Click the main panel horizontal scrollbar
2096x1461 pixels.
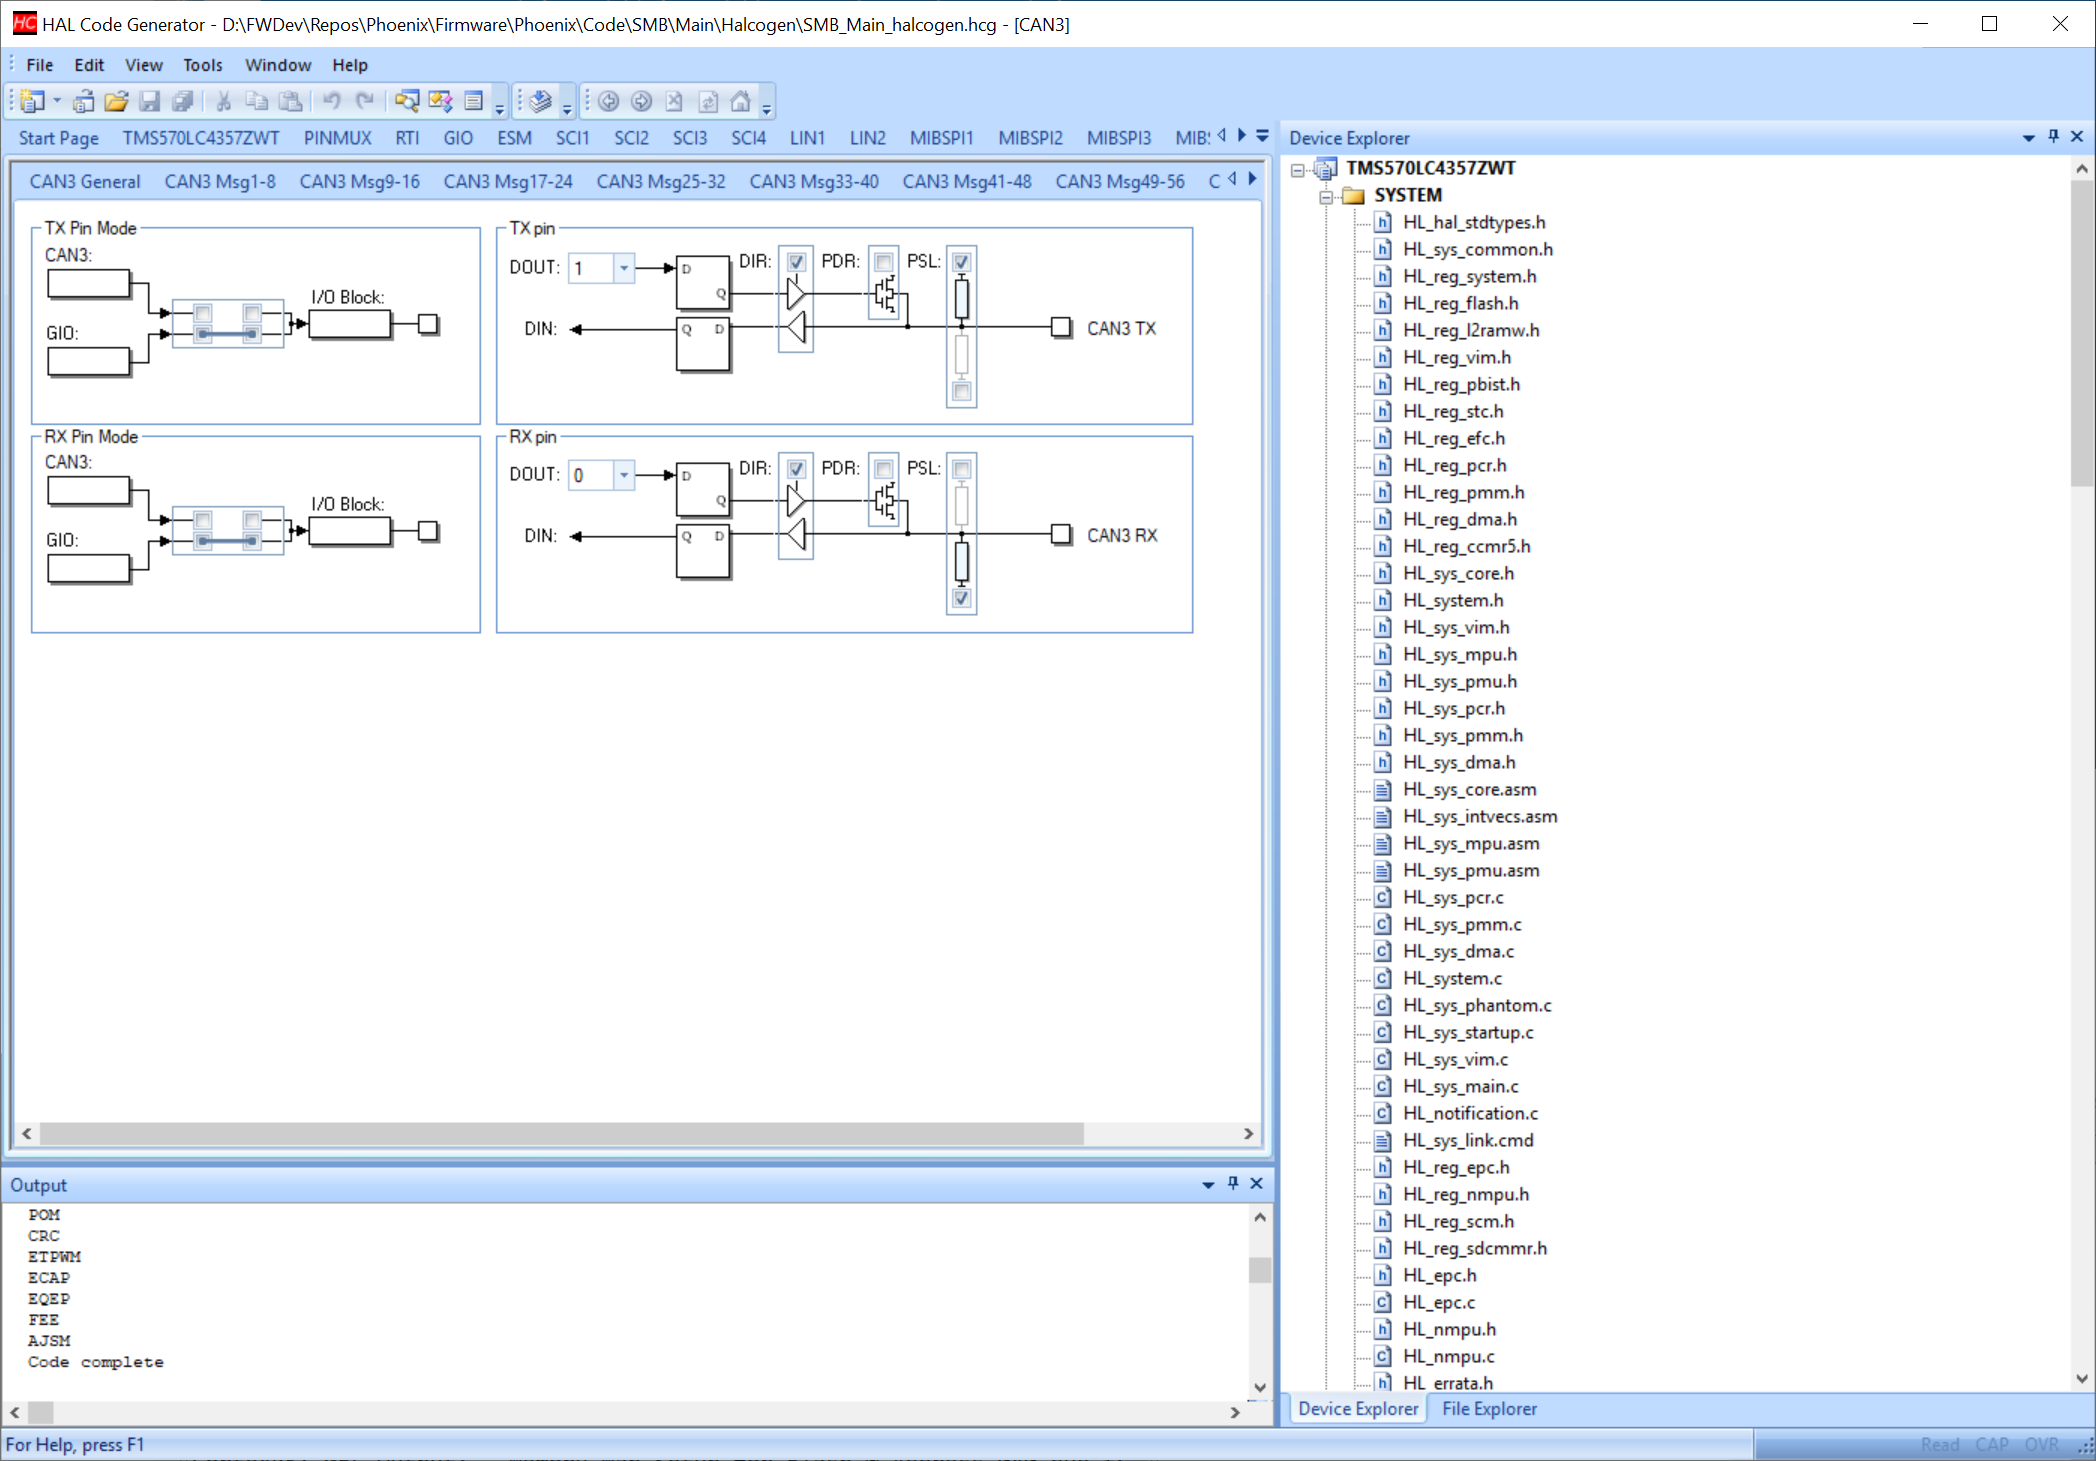pos(560,1134)
